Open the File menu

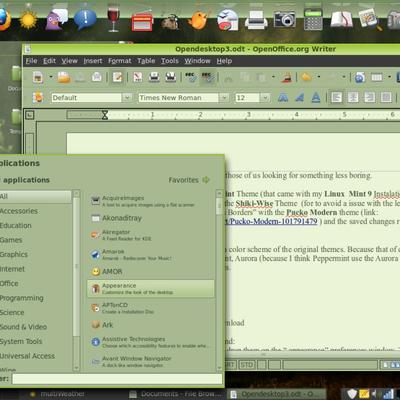tap(31, 61)
